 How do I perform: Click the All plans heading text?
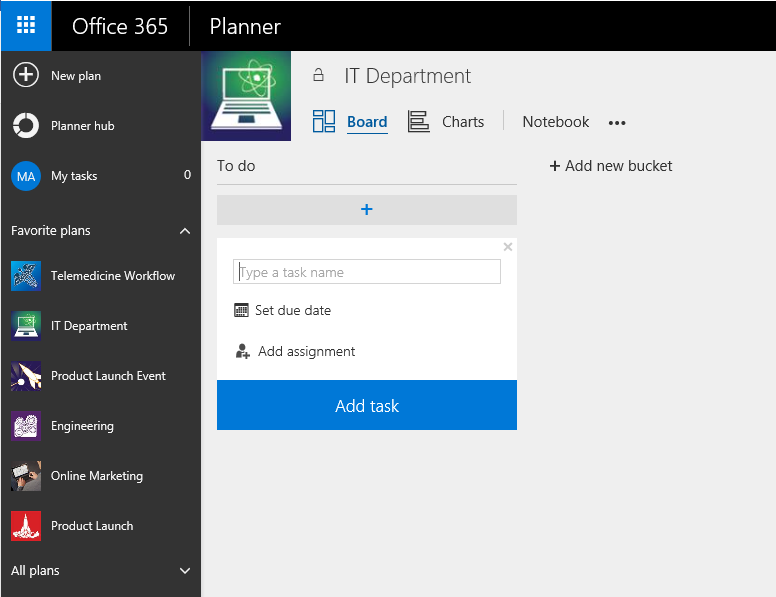(35, 571)
